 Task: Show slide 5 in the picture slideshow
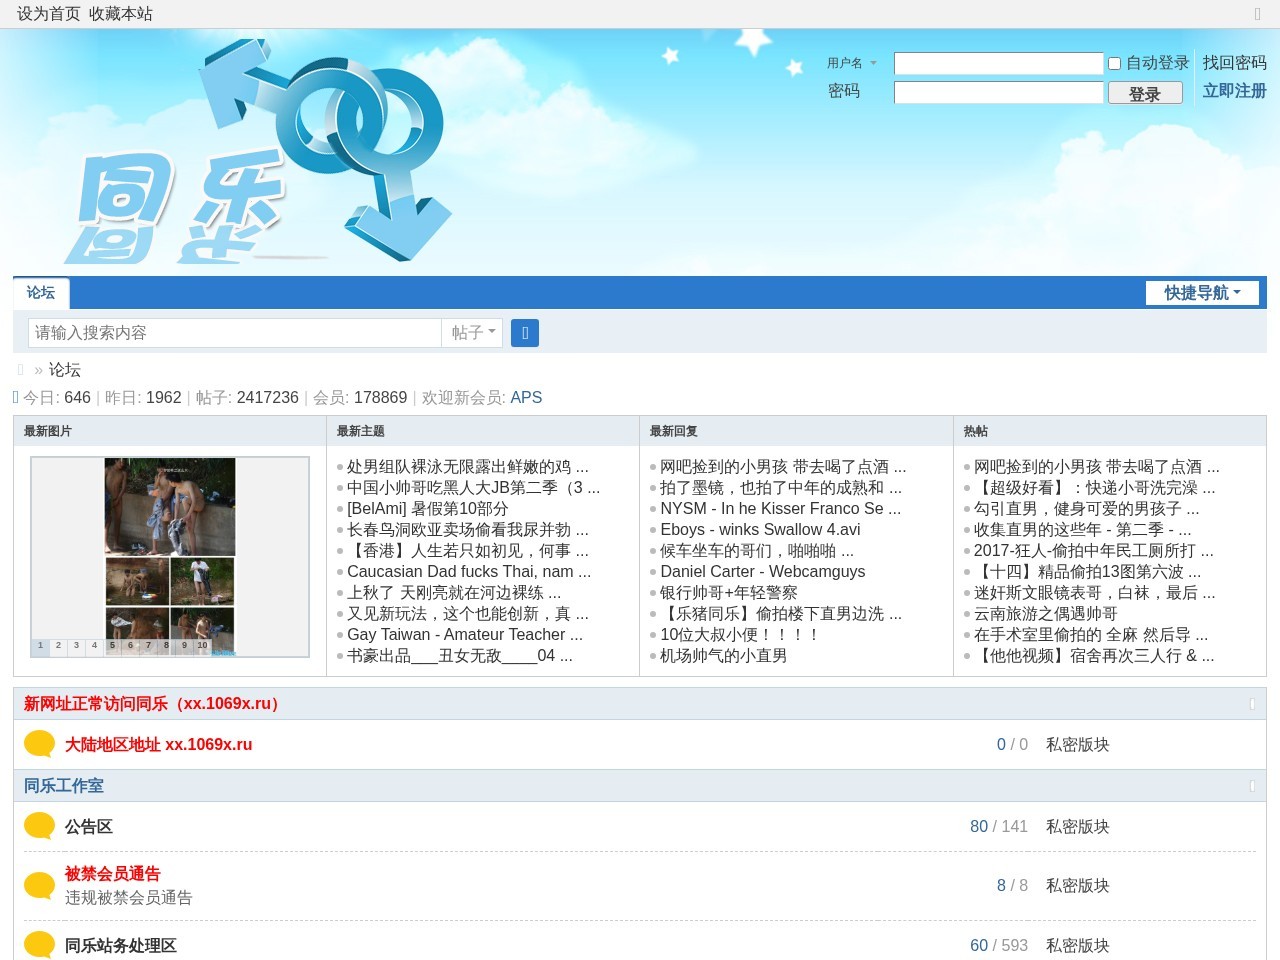pyautogui.click(x=112, y=646)
